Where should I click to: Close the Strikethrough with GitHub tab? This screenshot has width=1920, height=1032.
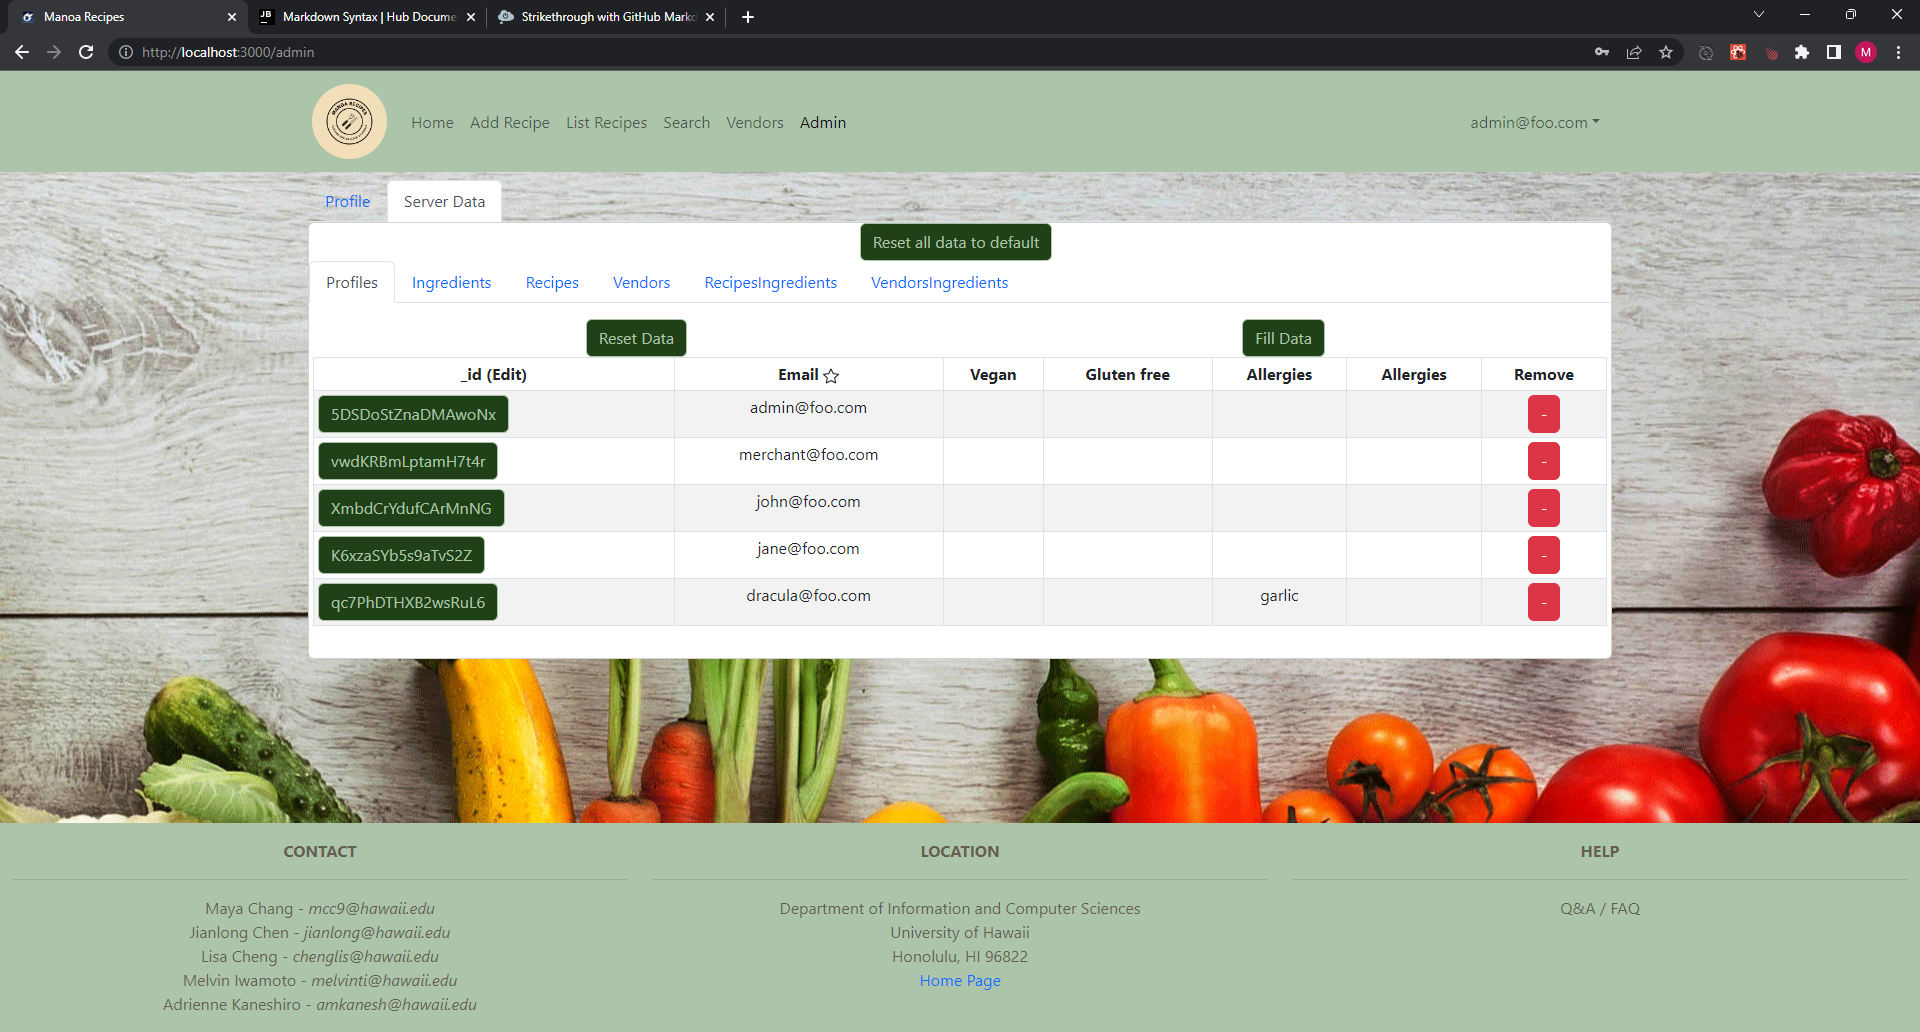coord(710,17)
